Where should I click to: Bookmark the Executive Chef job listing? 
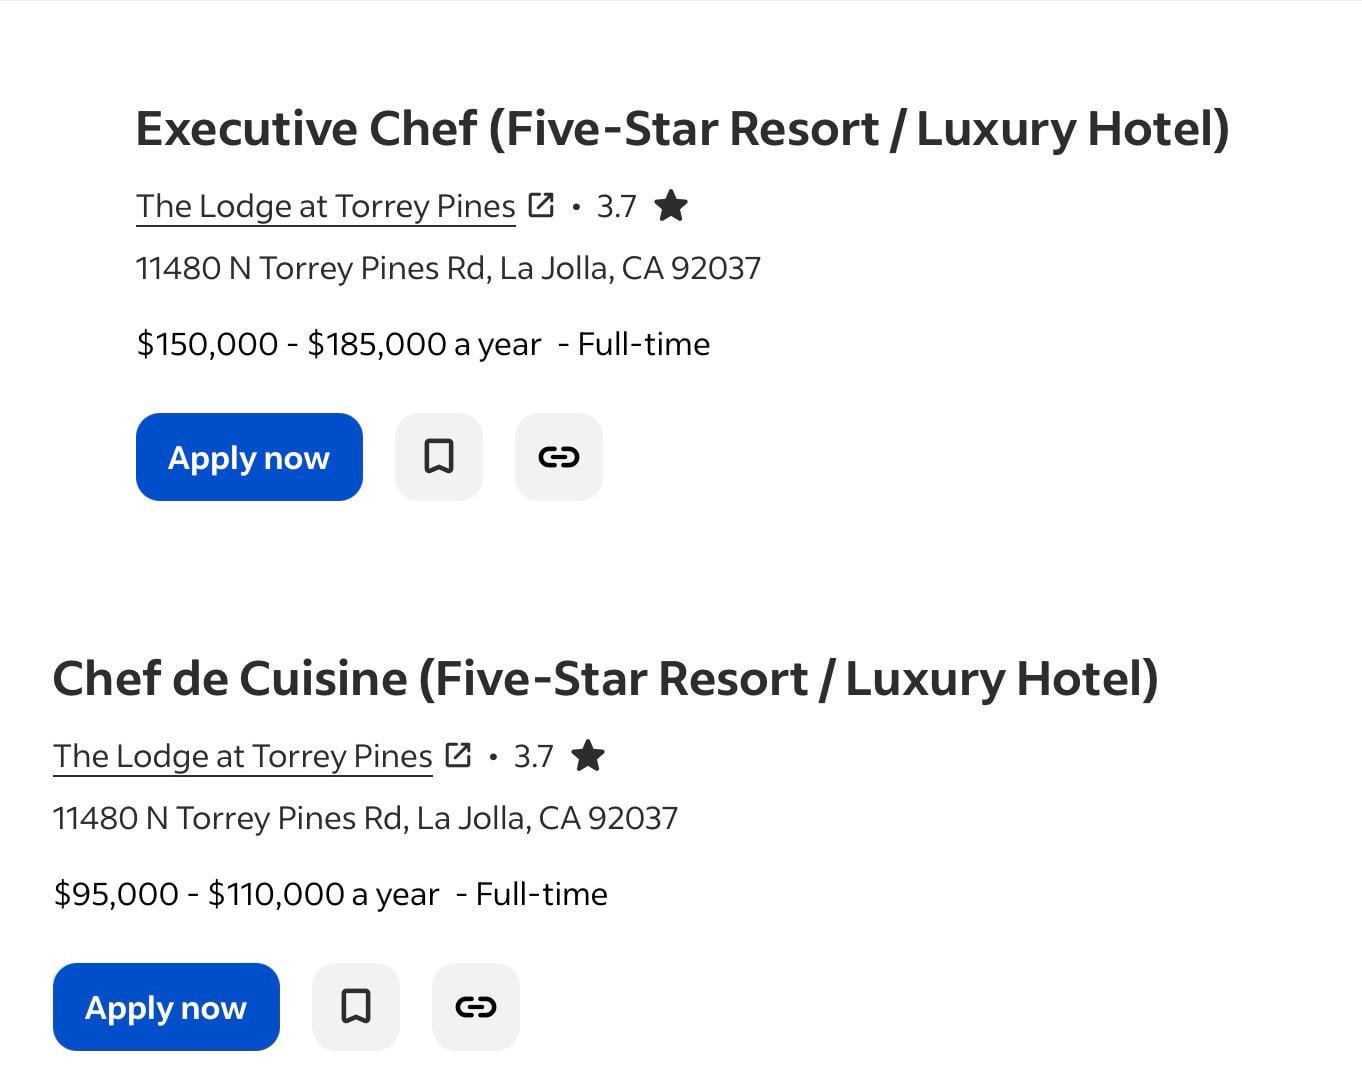[439, 457]
